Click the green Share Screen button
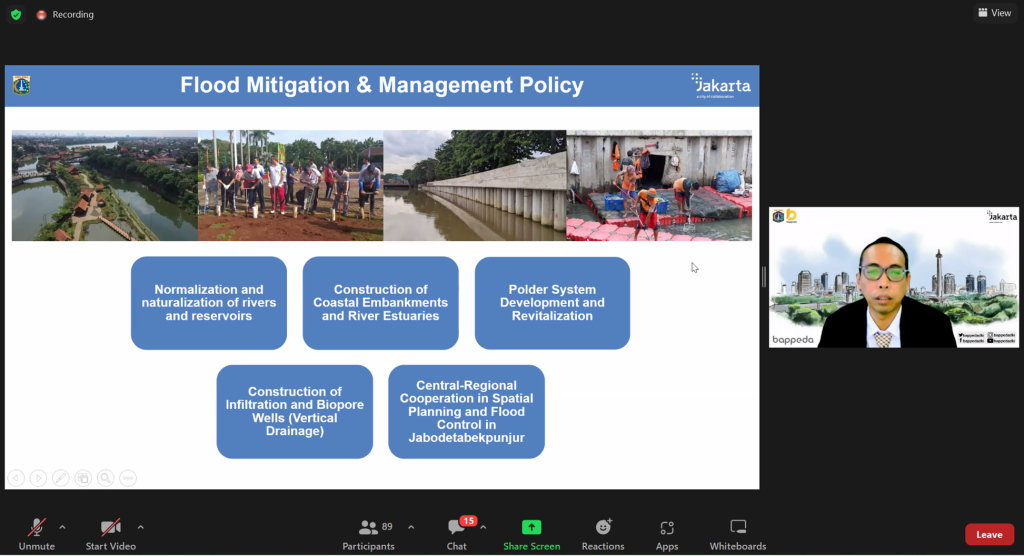Screen dimensions: 1024x556 [x=531, y=533]
